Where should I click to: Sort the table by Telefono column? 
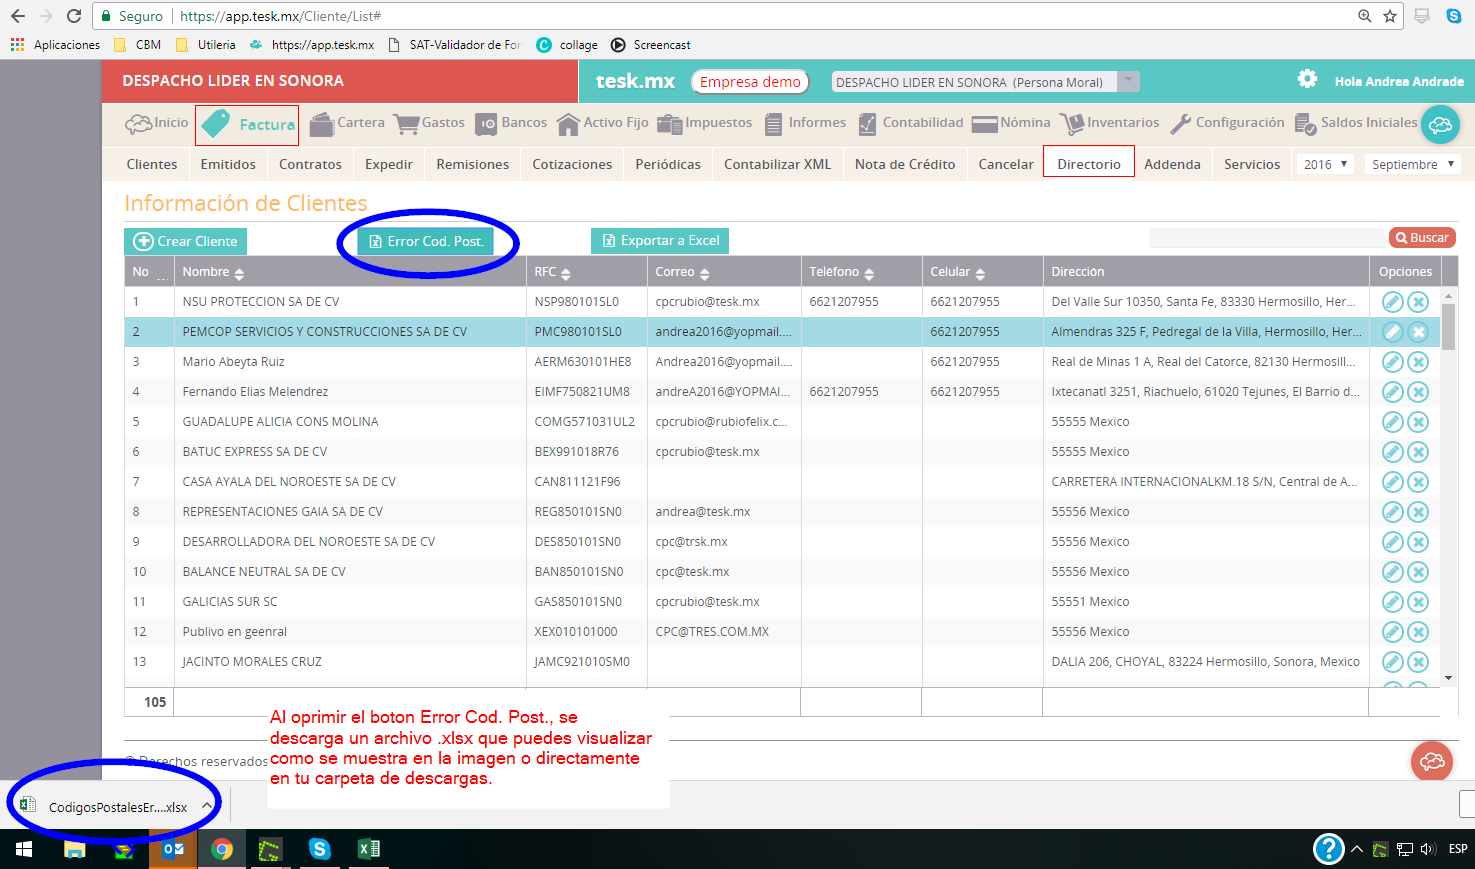[869, 273]
